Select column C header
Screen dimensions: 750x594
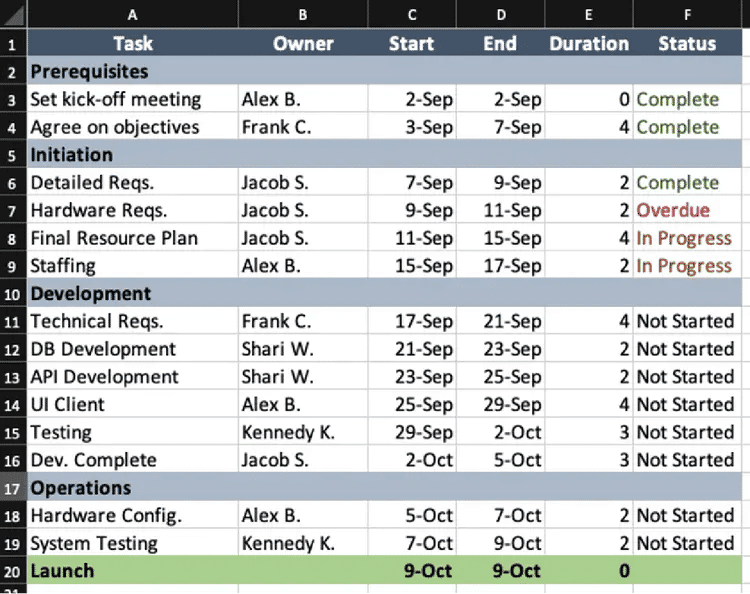tap(412, 14)
